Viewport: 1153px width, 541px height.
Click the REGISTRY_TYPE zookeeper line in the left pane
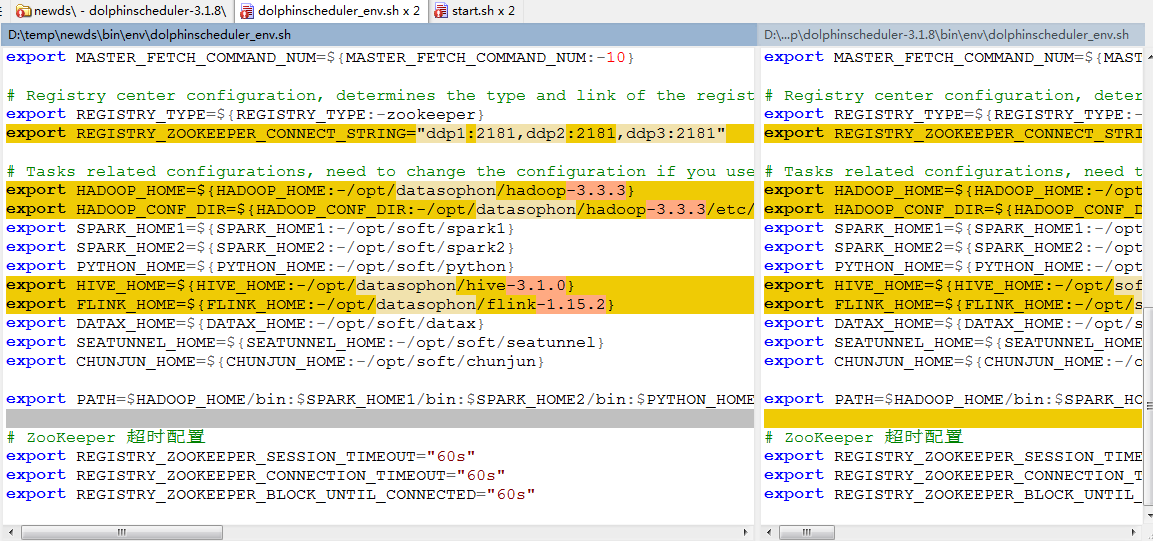pos(246,115)
